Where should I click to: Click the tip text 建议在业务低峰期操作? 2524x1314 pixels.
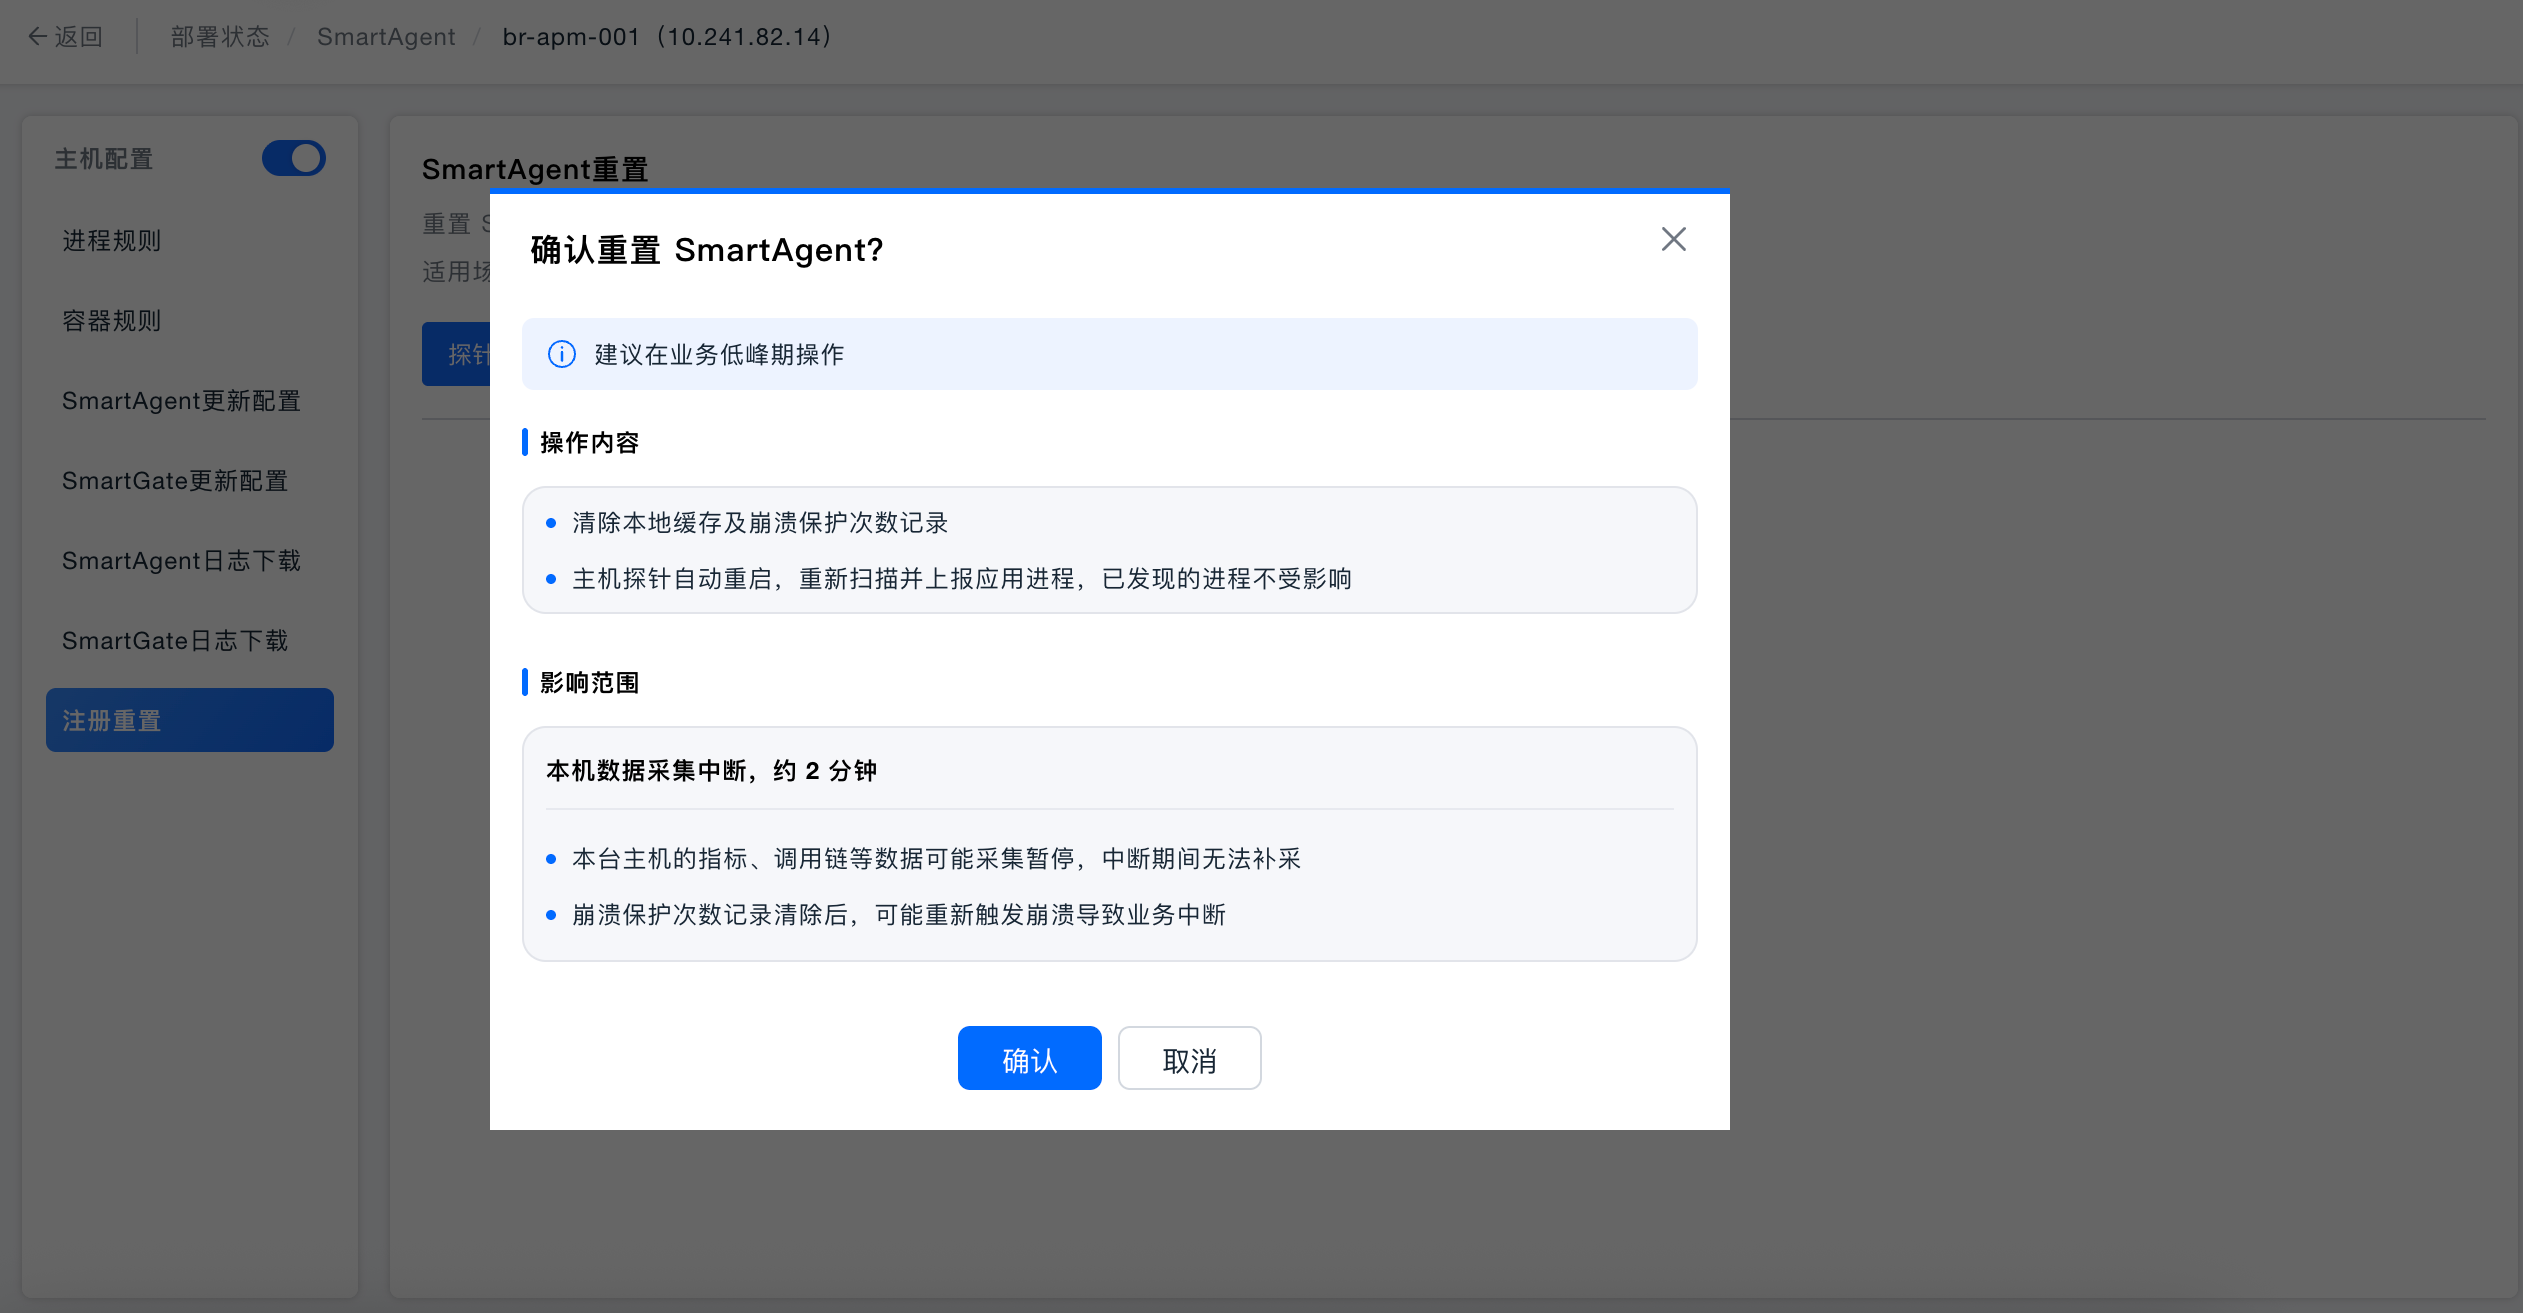719,354
